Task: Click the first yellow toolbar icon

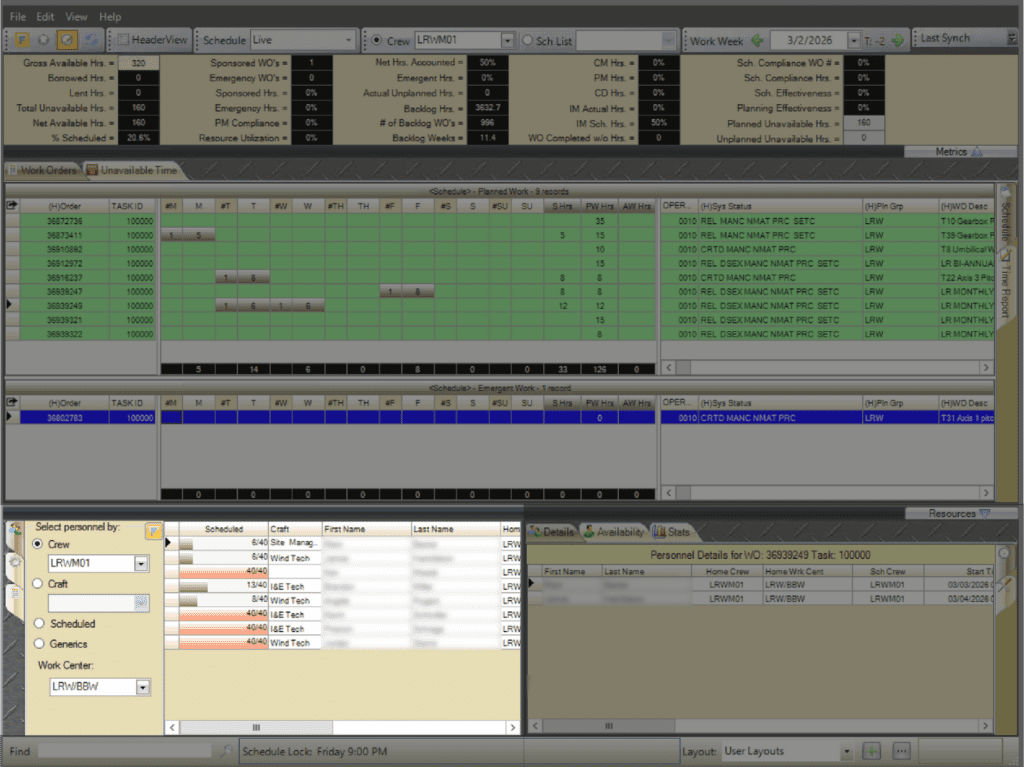Action: (x=22, y=40)
